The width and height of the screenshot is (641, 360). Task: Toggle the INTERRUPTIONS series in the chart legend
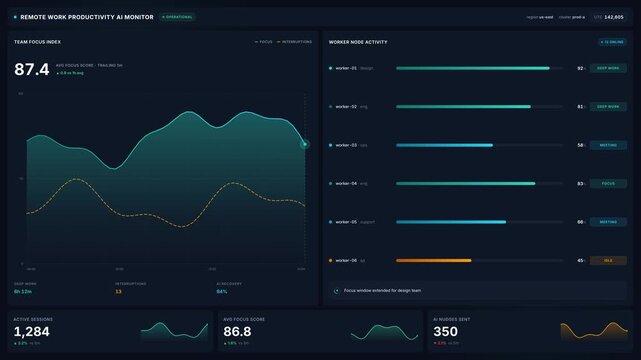[294, 42]
